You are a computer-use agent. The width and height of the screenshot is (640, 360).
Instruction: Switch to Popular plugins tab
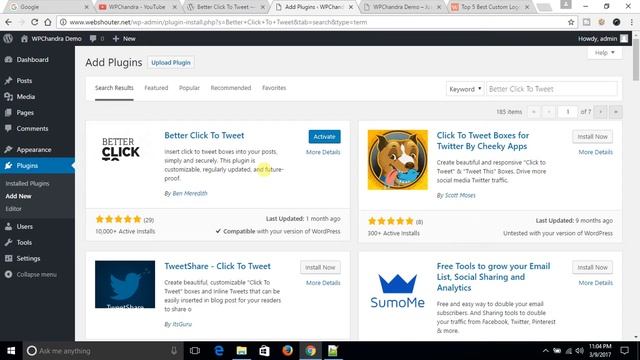click(189, 88)
